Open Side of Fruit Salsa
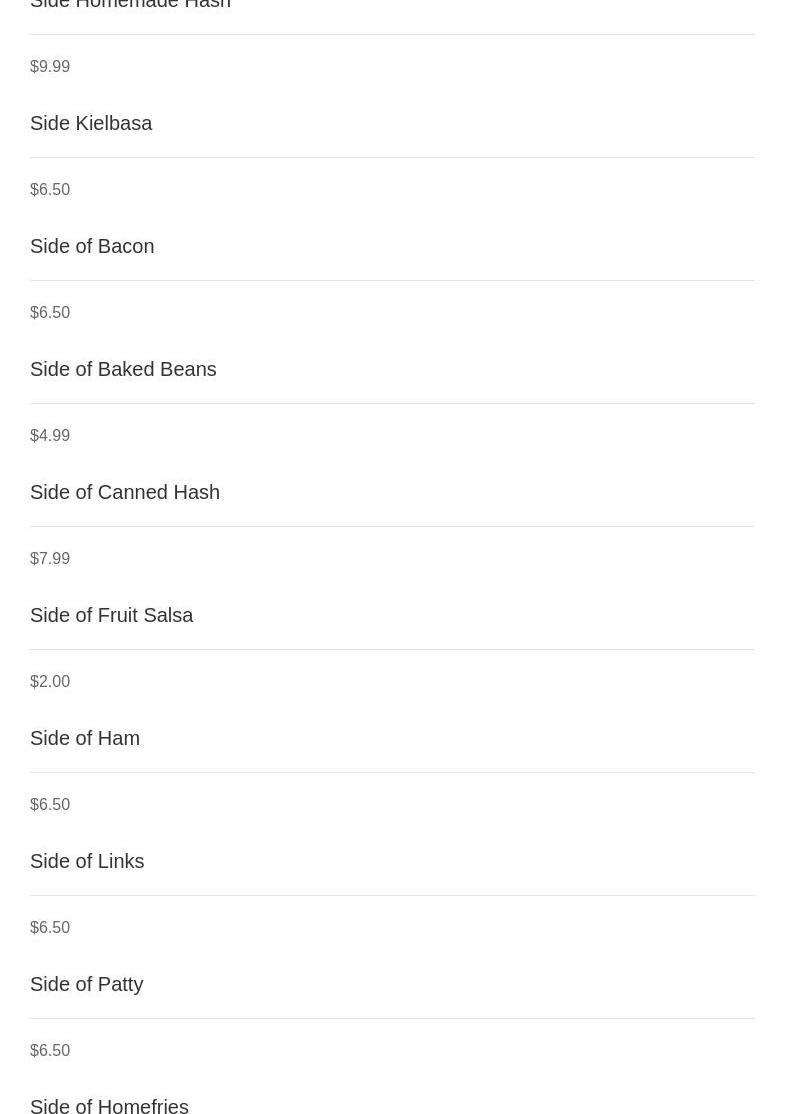Image resolution: width=785 pixels, height=1114 pixels. [x=112, y=615]
